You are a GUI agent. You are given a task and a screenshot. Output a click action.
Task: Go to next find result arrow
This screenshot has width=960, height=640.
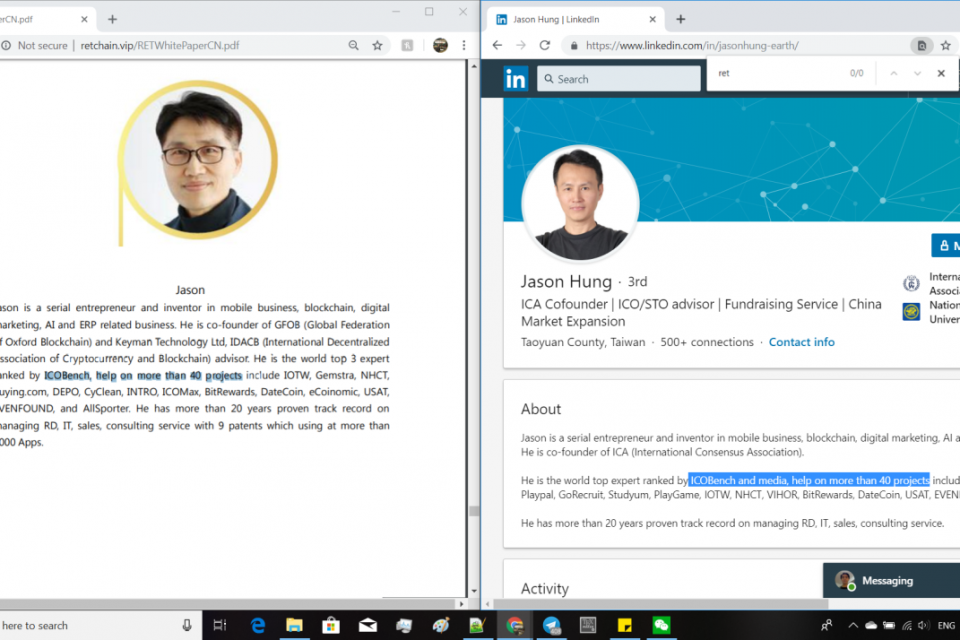(917, 73)
